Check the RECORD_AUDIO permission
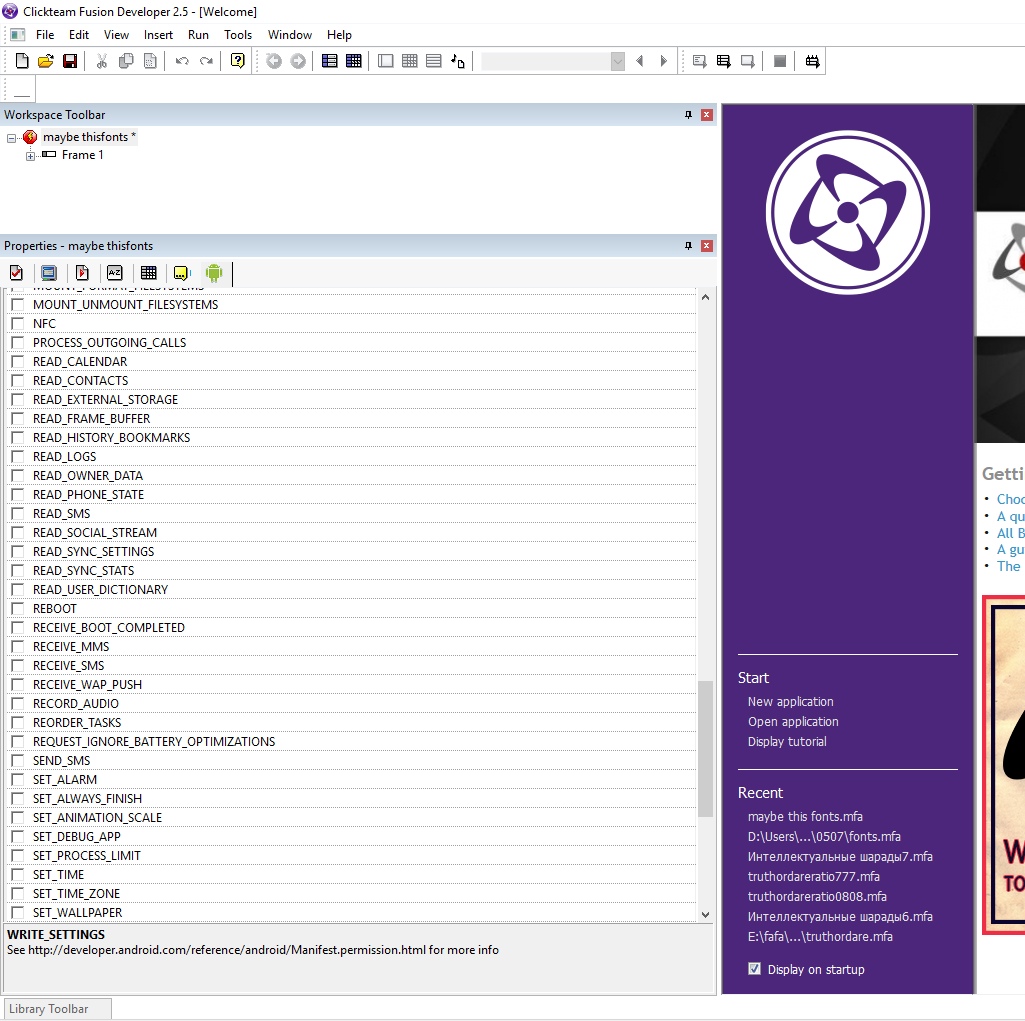Screen dimensions: 1025x1021 click(17, 704)
